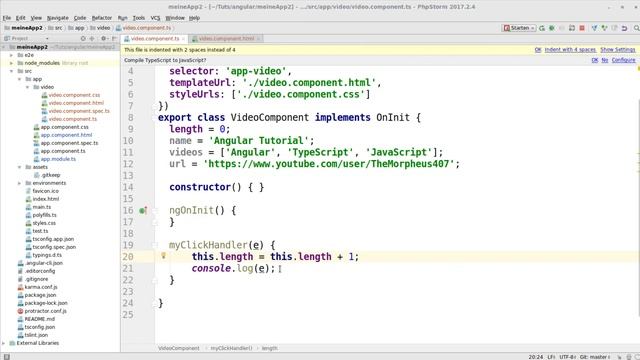Click 20:24 cursor position in status bar
The height and width of the screenshot is (360, 640).
coord(536,357)
